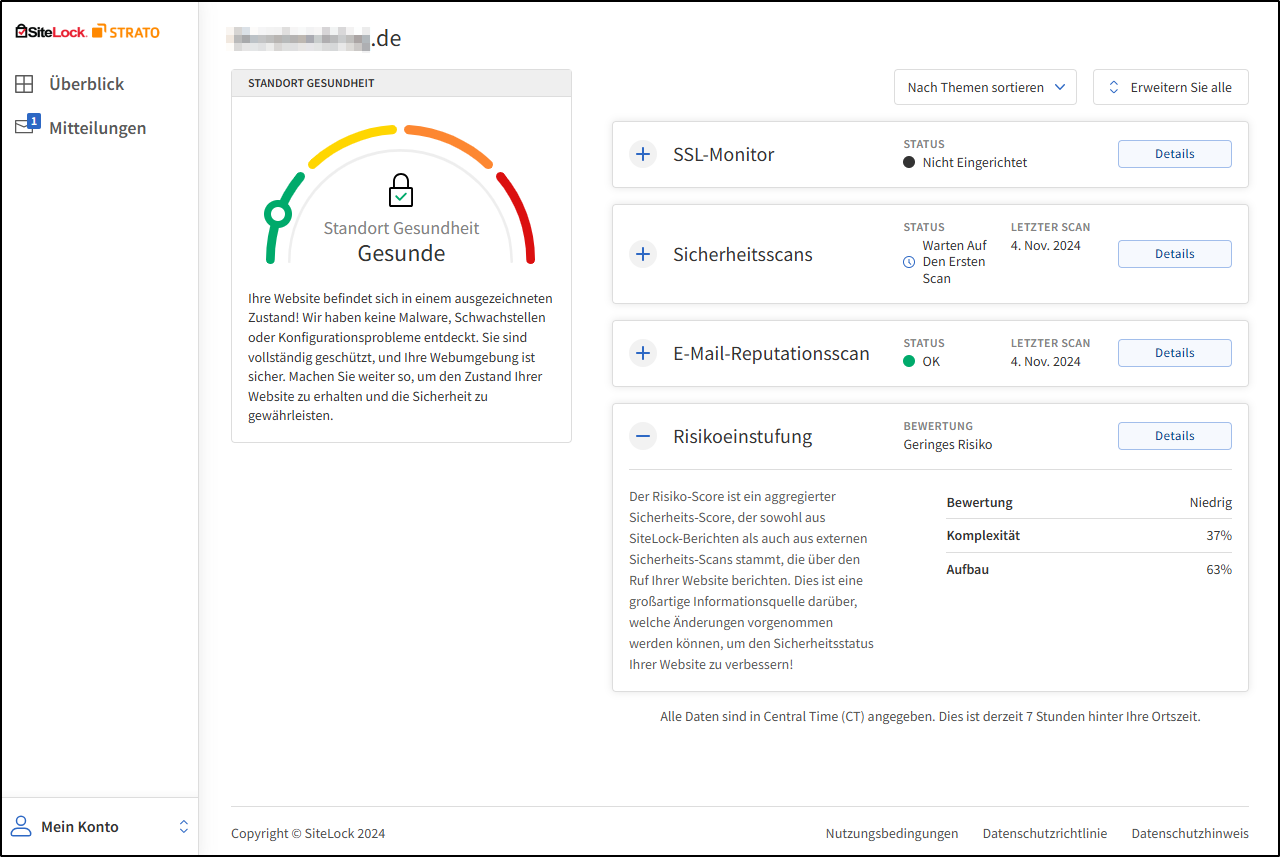Click the Mein Konto user icon
This screenshot has width=1280, height=857.
click(20, 826)
